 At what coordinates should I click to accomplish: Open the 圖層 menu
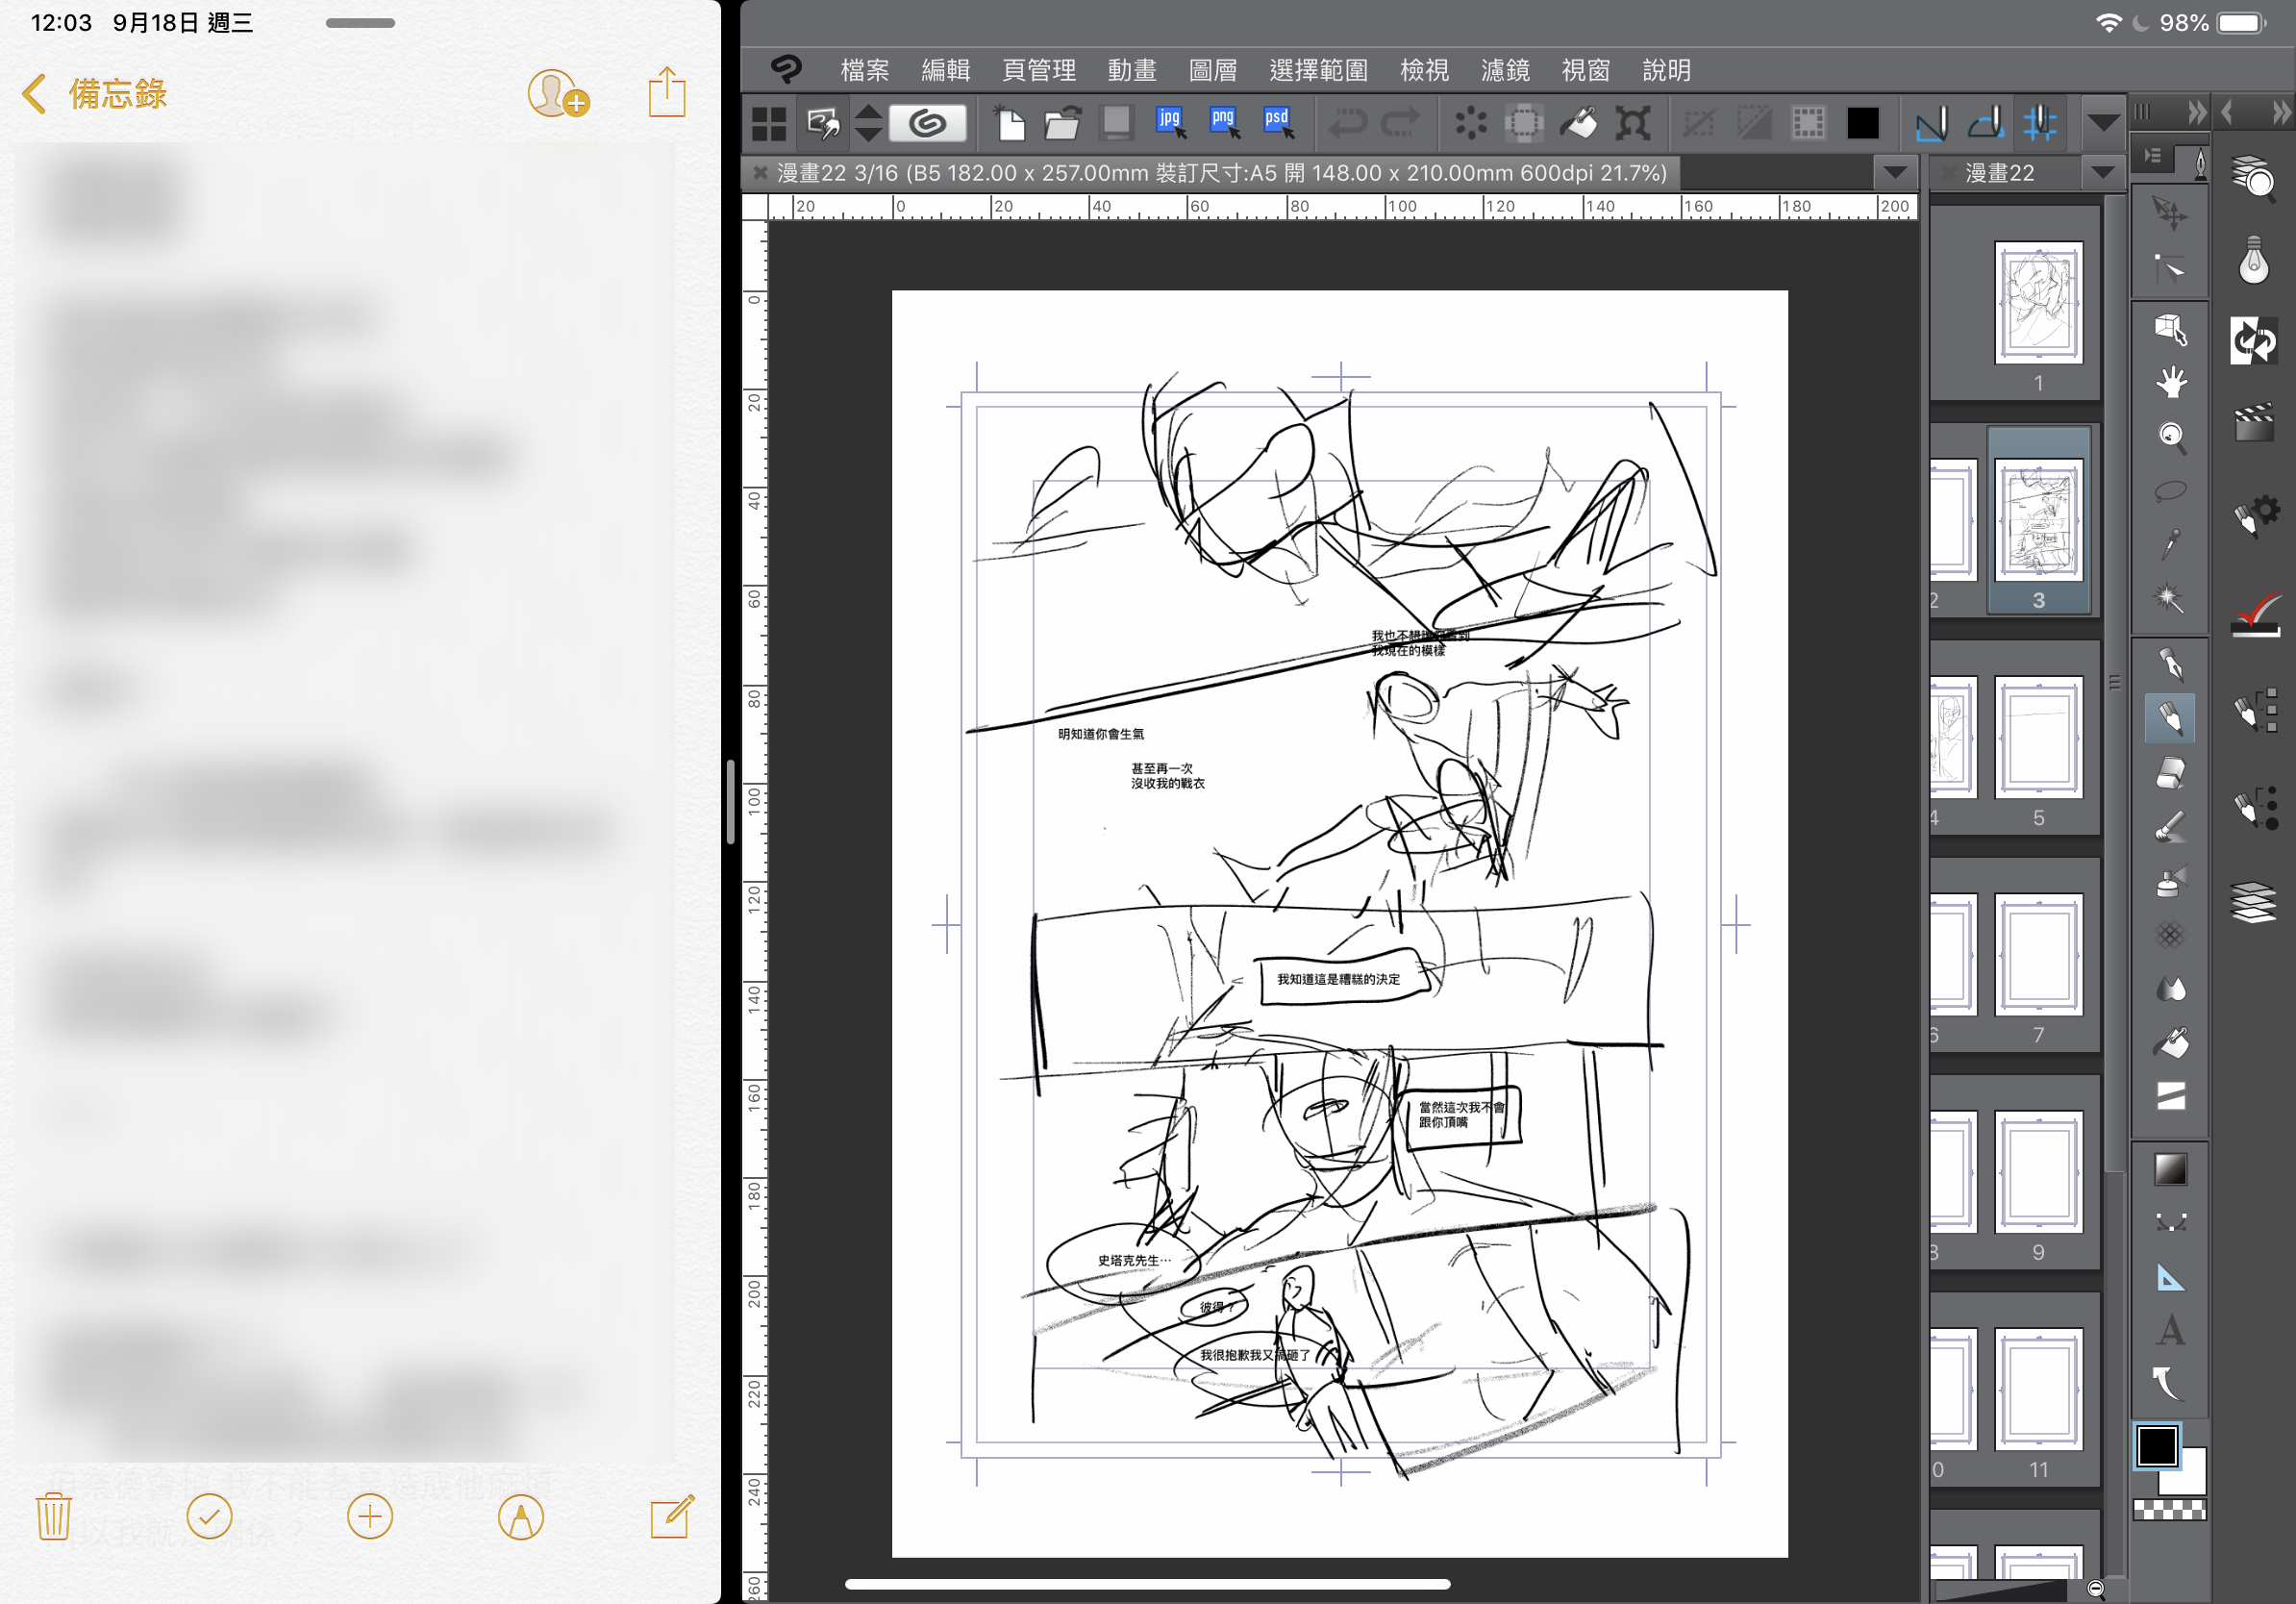(1213, 70)
